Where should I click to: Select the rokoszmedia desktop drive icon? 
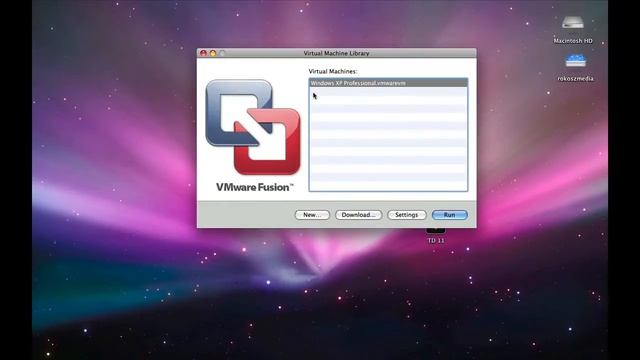(x=576, y=61)
